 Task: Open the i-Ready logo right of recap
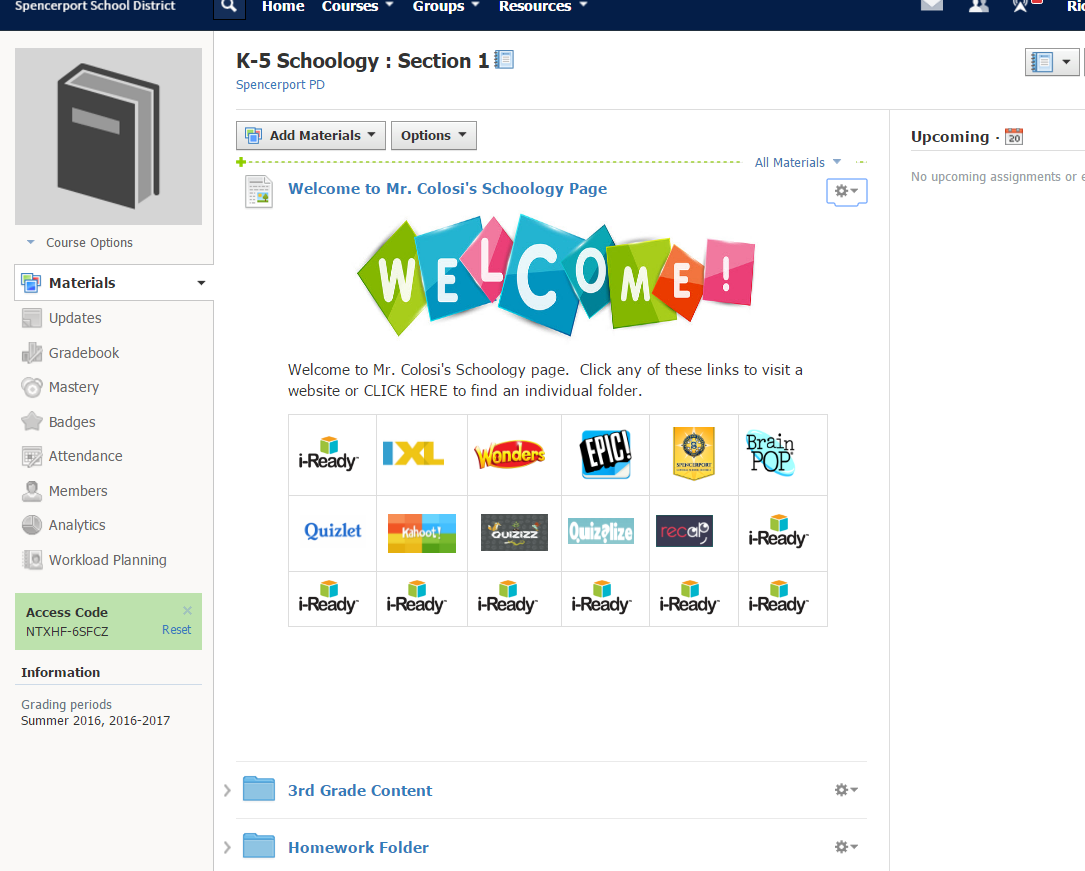778,532
